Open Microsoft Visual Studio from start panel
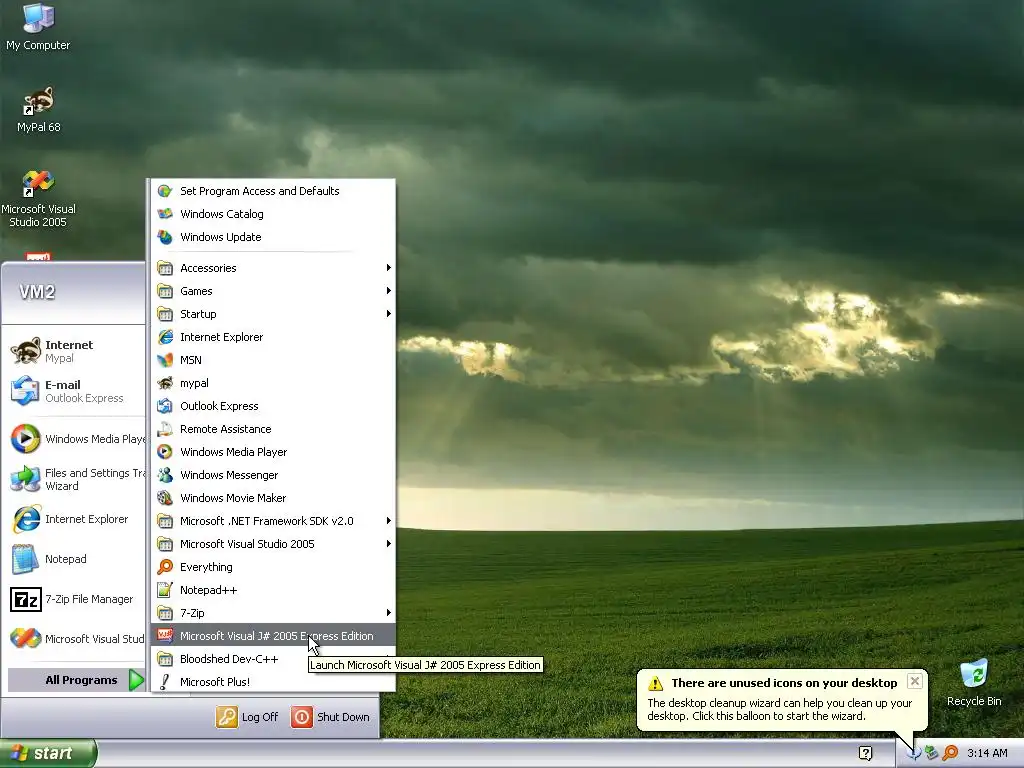 point(76,639)
